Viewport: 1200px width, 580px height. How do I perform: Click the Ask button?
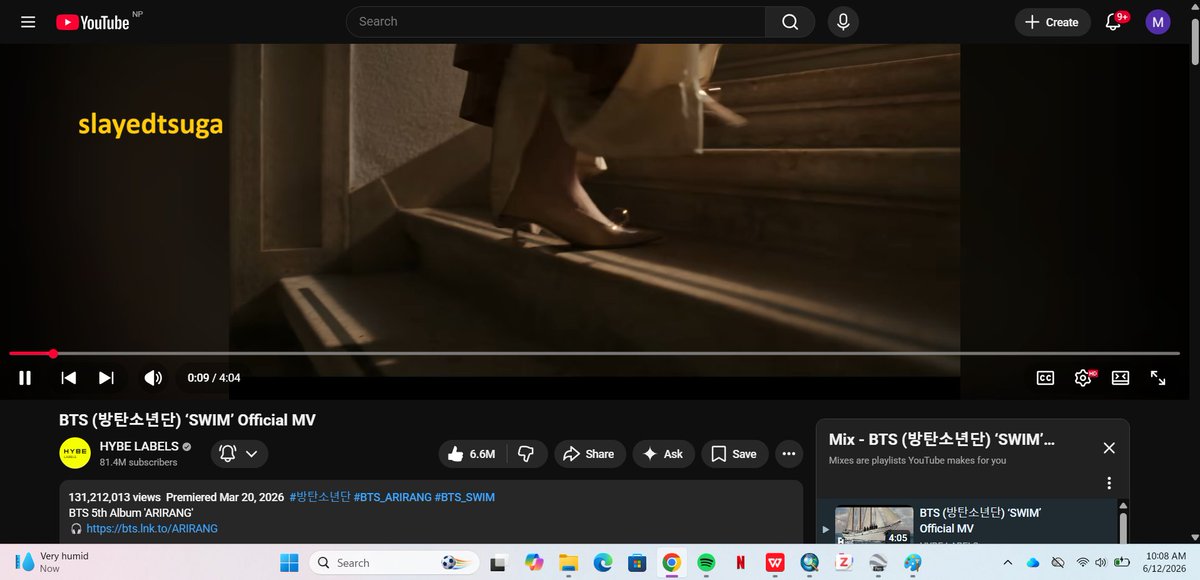point(663,454)
